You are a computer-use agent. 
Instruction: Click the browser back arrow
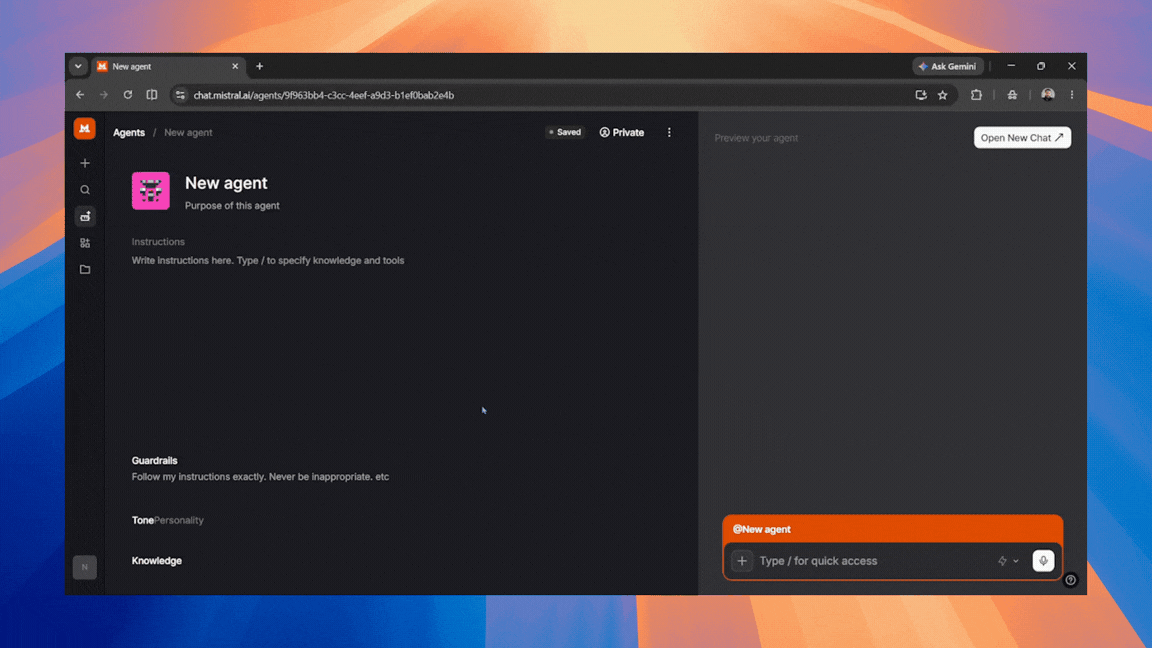[x=79, y=95]
